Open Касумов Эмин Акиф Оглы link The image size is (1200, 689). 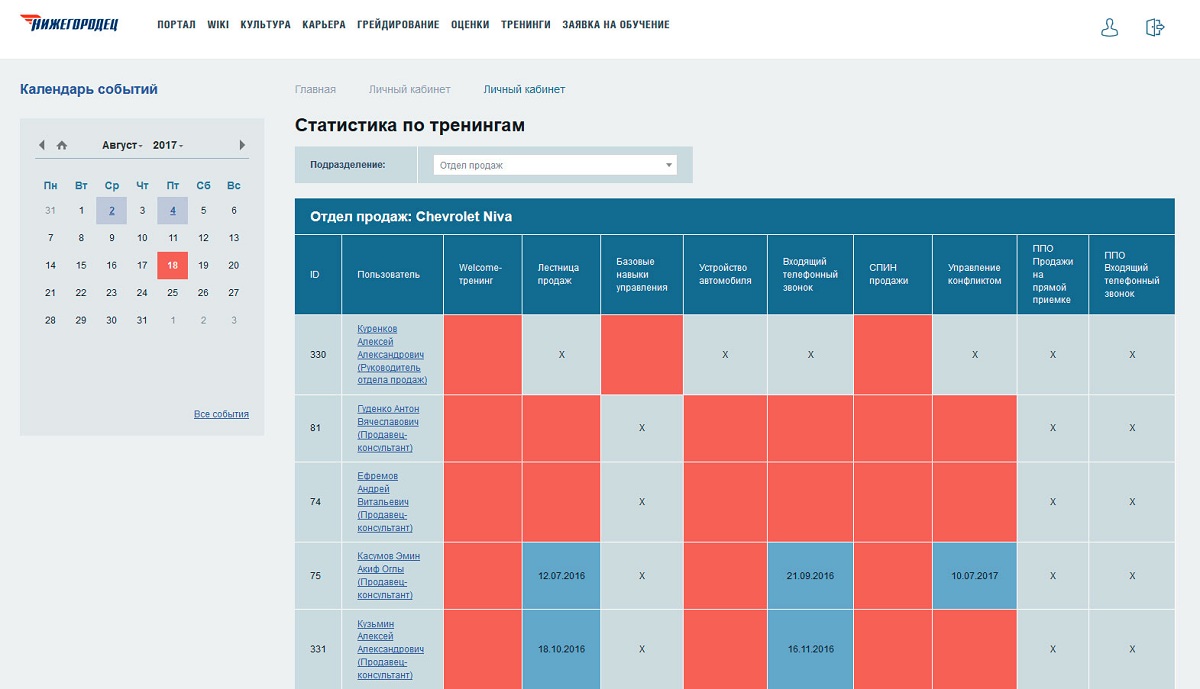[388, 576]
